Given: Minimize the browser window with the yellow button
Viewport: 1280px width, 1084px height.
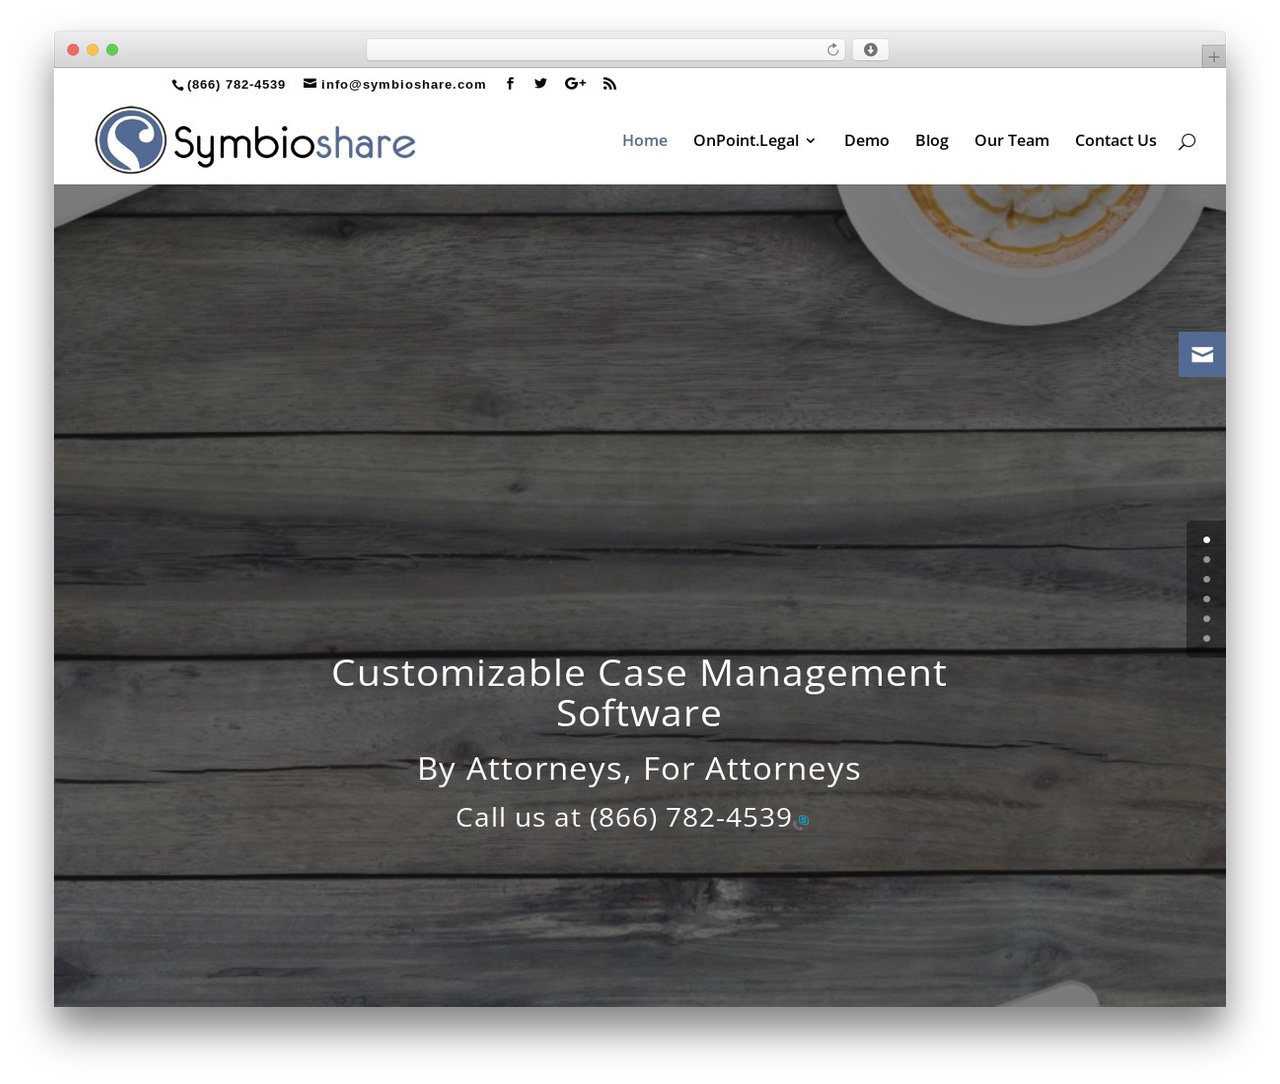Looking at the screenshot, I should click(93, 50).
